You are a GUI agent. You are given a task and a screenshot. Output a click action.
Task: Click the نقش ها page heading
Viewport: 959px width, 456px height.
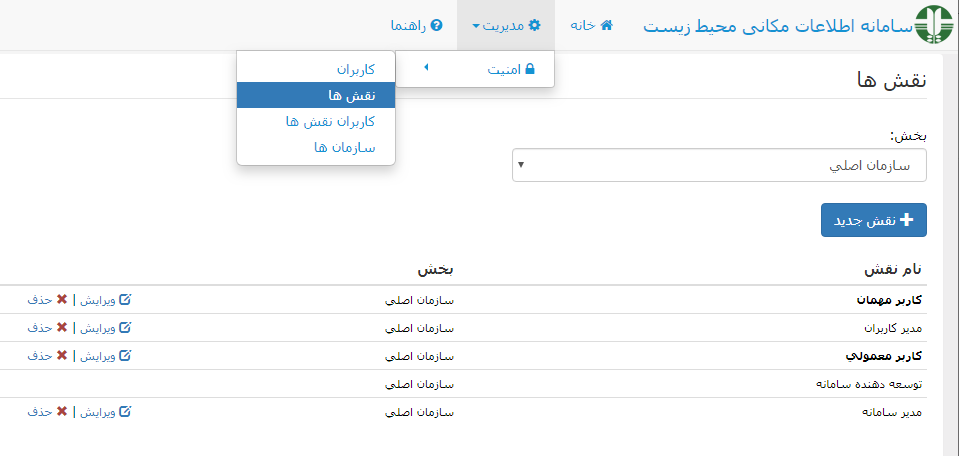coord(893,80)
